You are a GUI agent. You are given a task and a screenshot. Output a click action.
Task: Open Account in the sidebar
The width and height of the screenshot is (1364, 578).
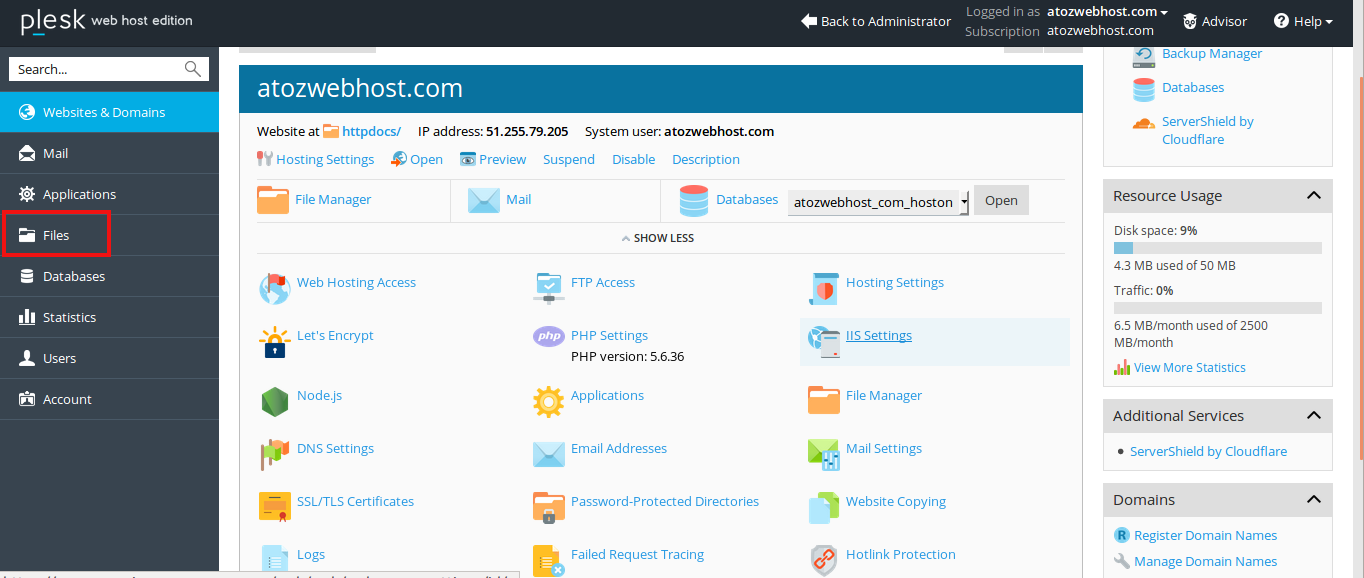point(110,399)
